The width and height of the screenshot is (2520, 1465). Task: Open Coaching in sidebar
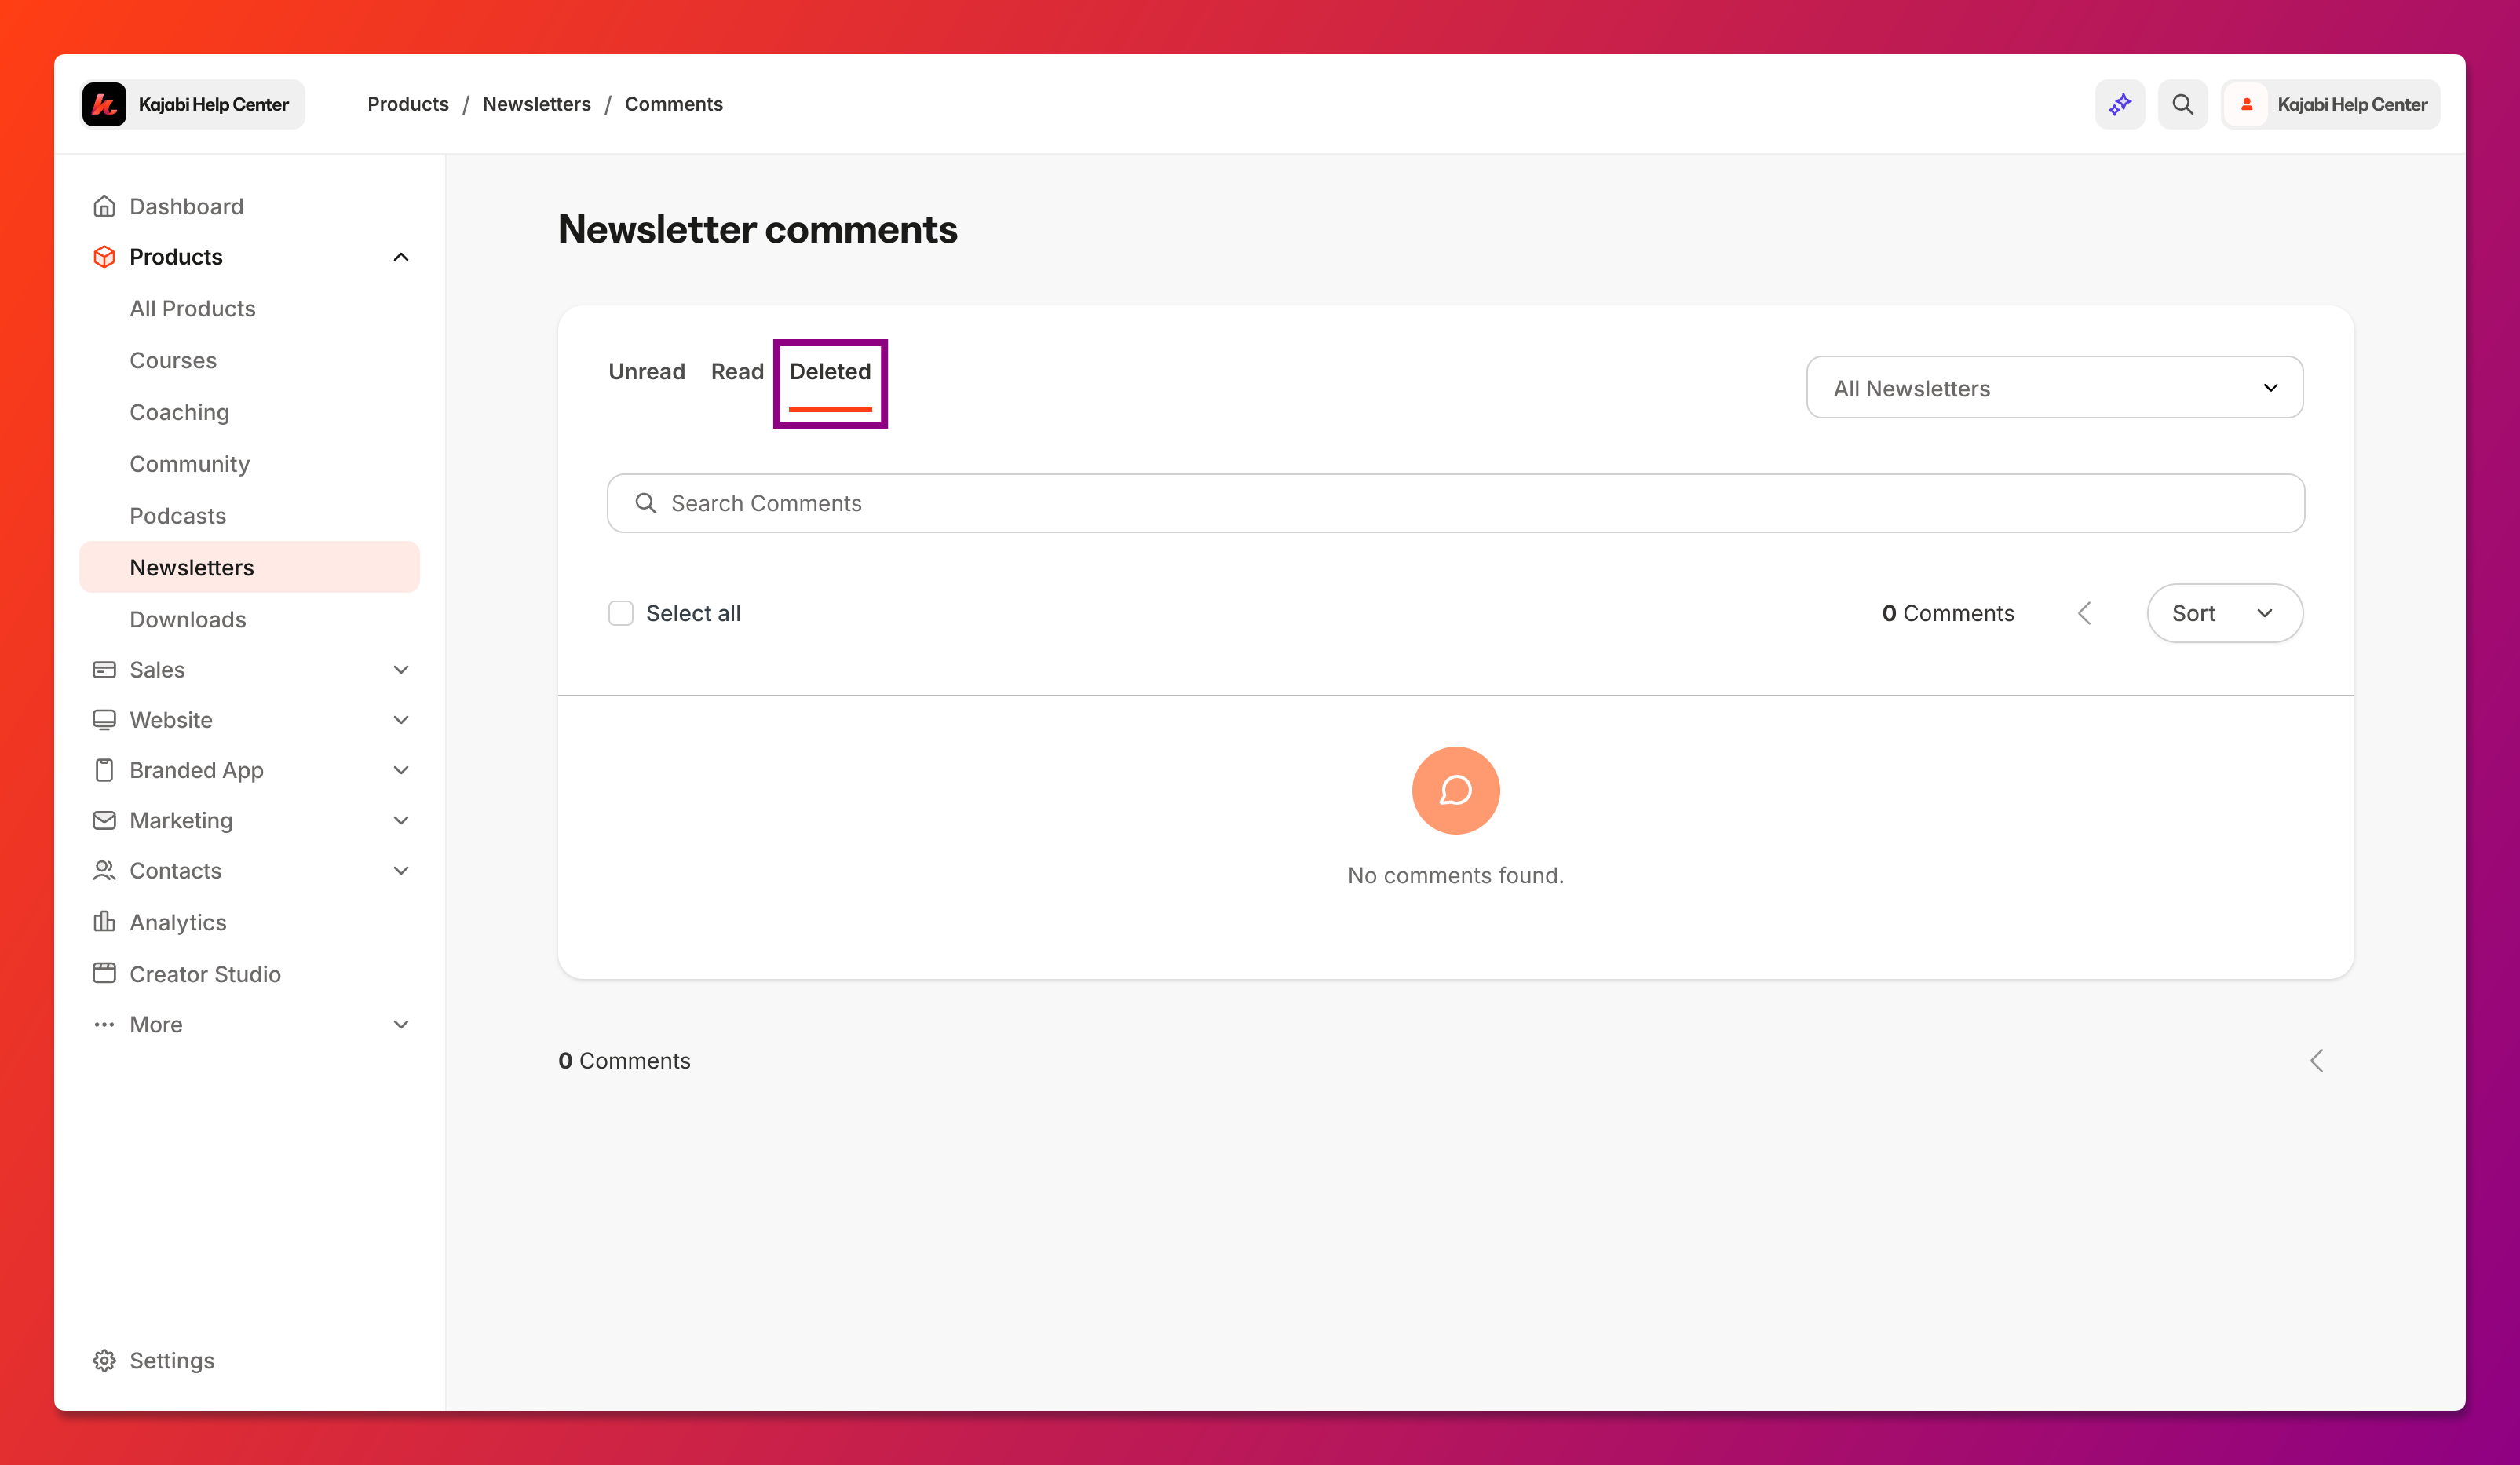pos(180,412)
